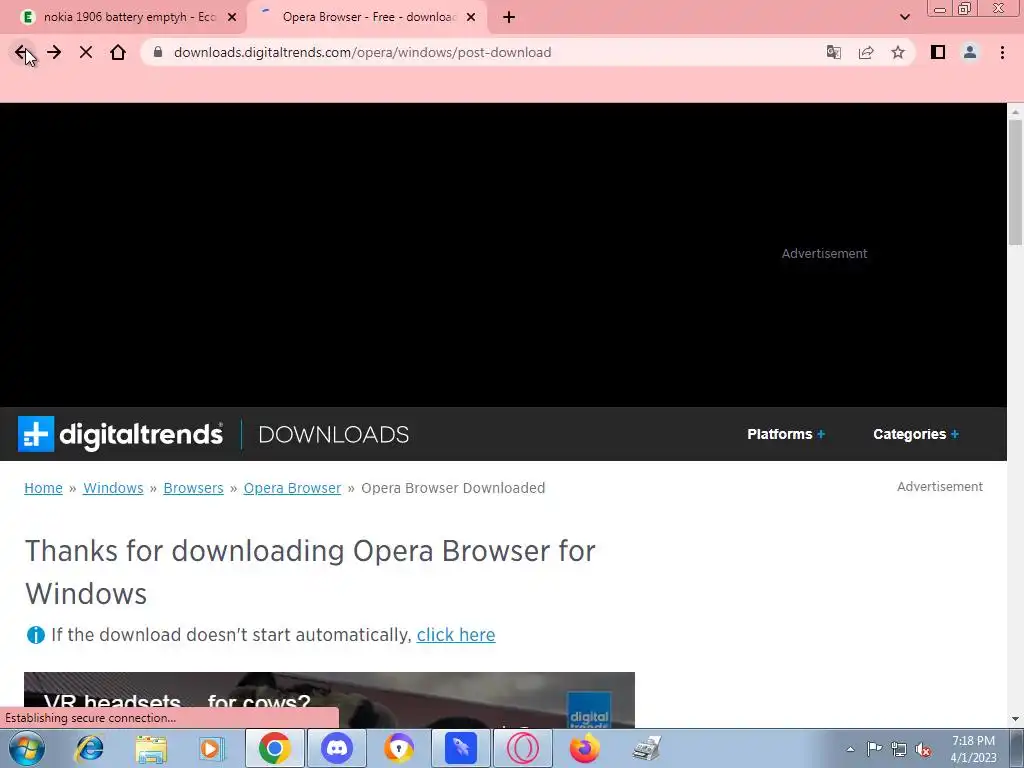Expand the tab search dropdown
Image resolution: width=1024 pixels, height=768 pixels.
tap(904, 17)
